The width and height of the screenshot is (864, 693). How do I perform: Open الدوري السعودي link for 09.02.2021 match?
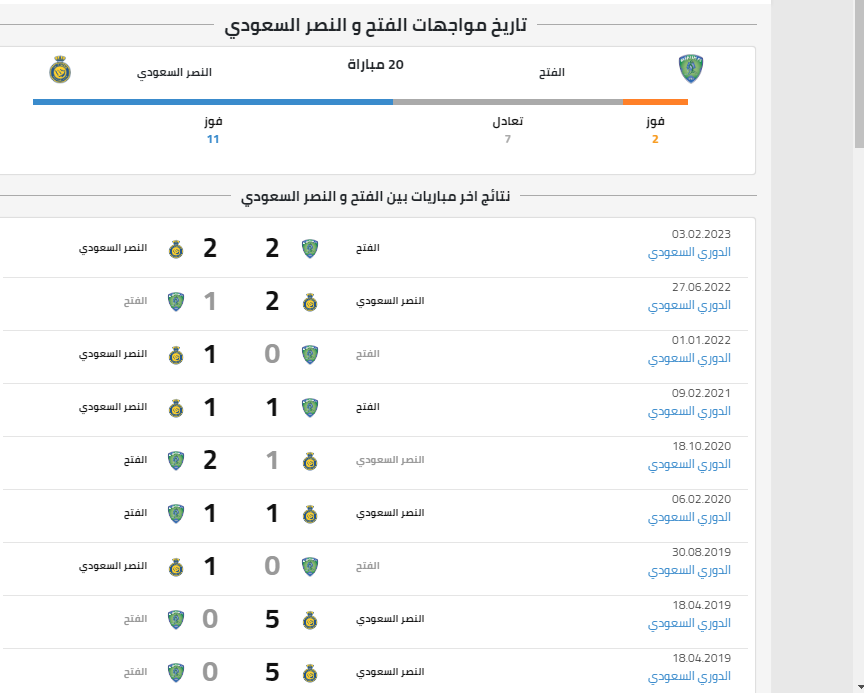click(689, 411)
